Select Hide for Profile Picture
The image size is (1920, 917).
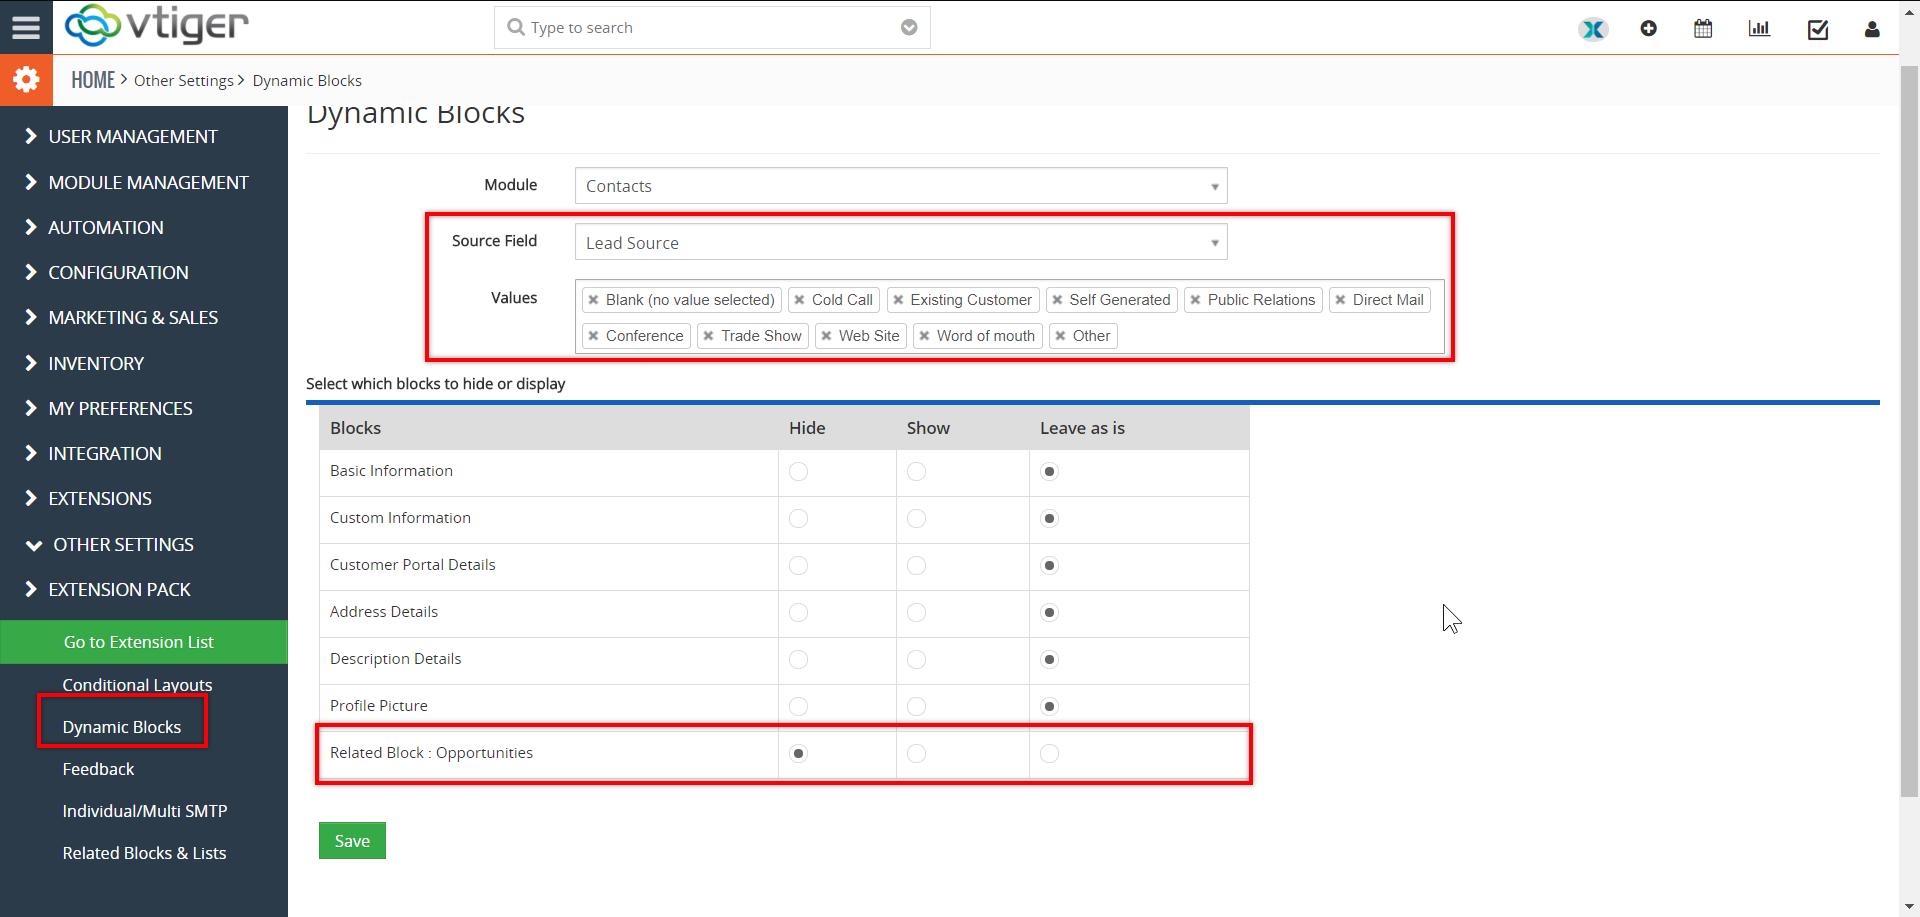coord(798,706)
